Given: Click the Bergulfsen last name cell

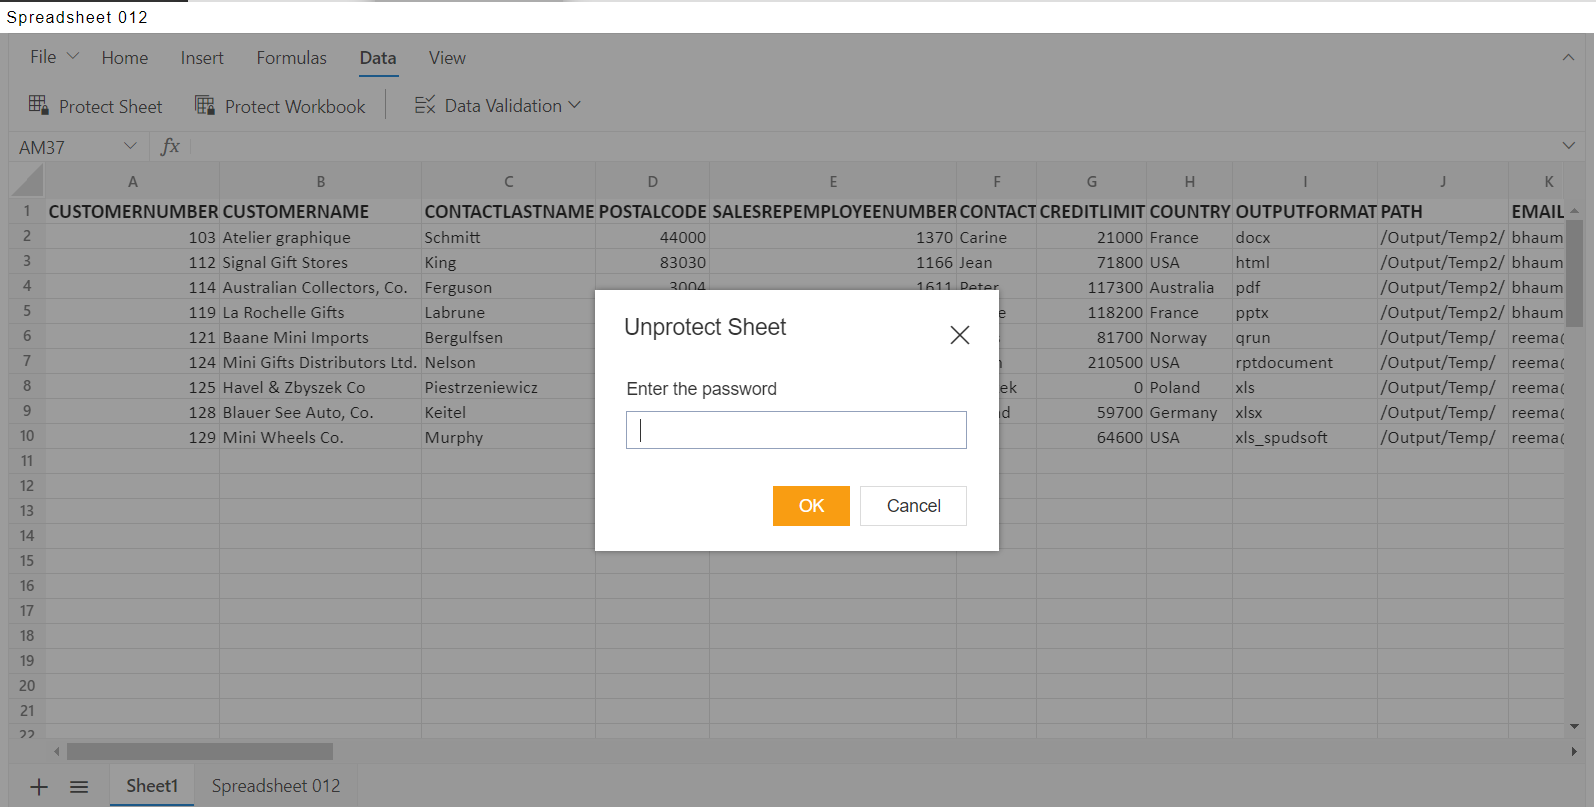Looking at the screenshot, I should click(x=508, y=337).
